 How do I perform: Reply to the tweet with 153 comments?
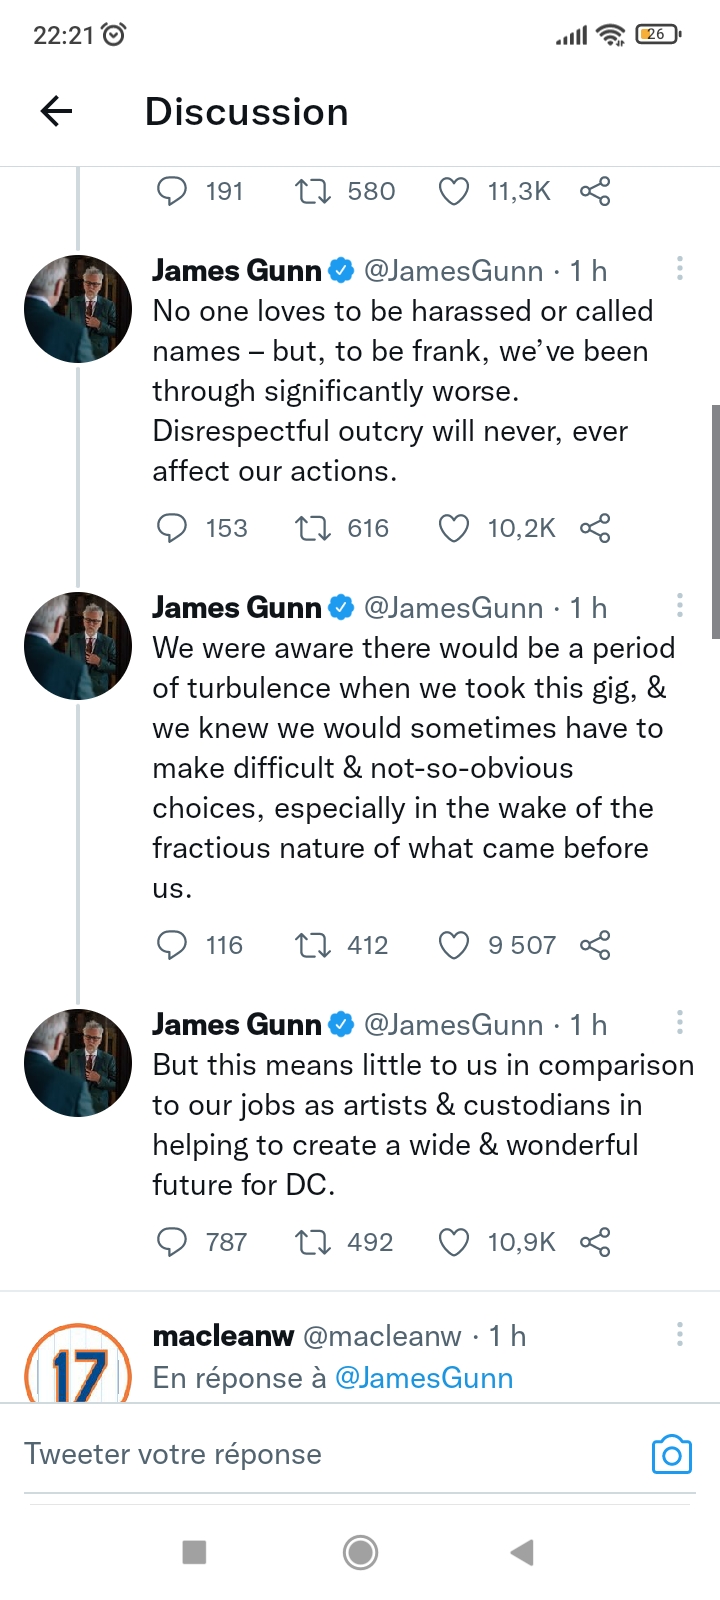tap(172, 528)
